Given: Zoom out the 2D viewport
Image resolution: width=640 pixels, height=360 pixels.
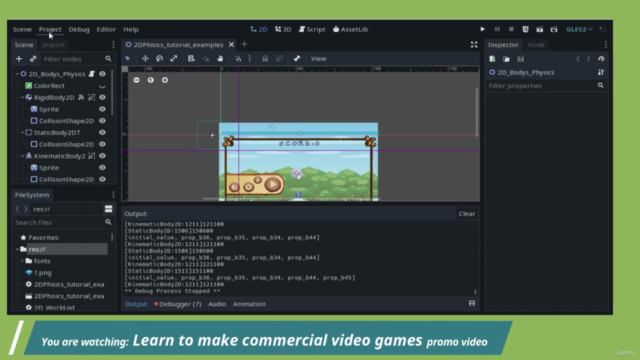Looking at the screenshot, I should coord(136,80).
